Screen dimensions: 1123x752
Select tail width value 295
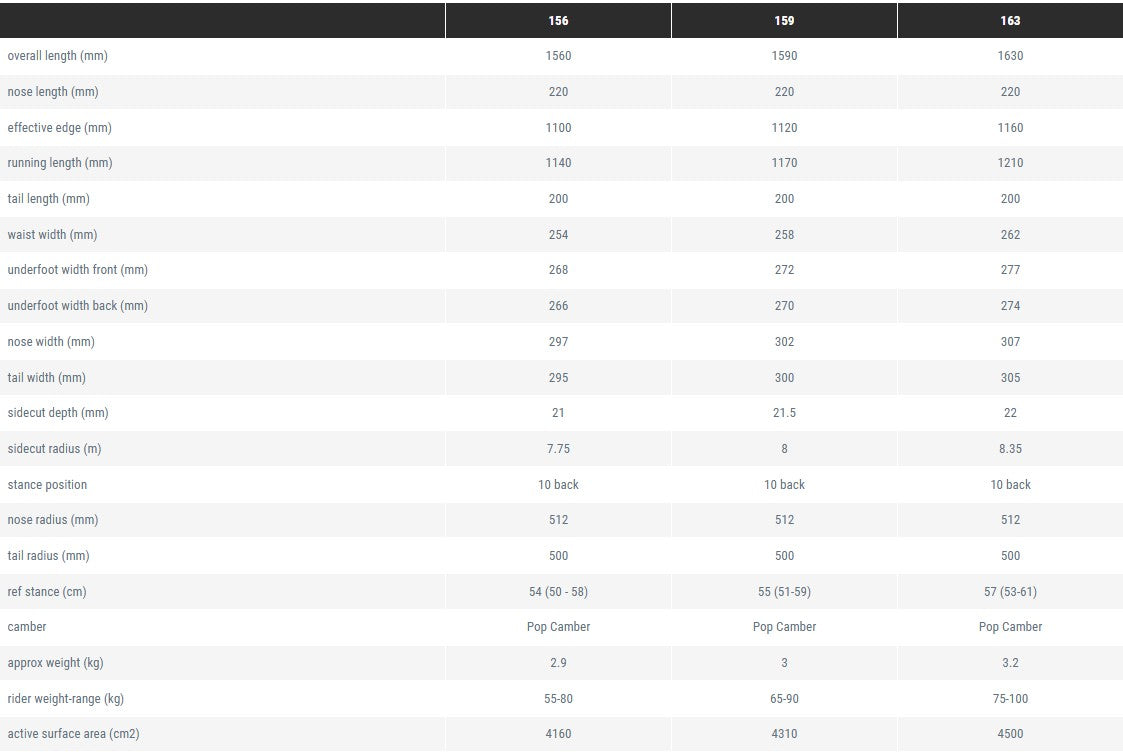pyautogui.click(x=558, y=378)
